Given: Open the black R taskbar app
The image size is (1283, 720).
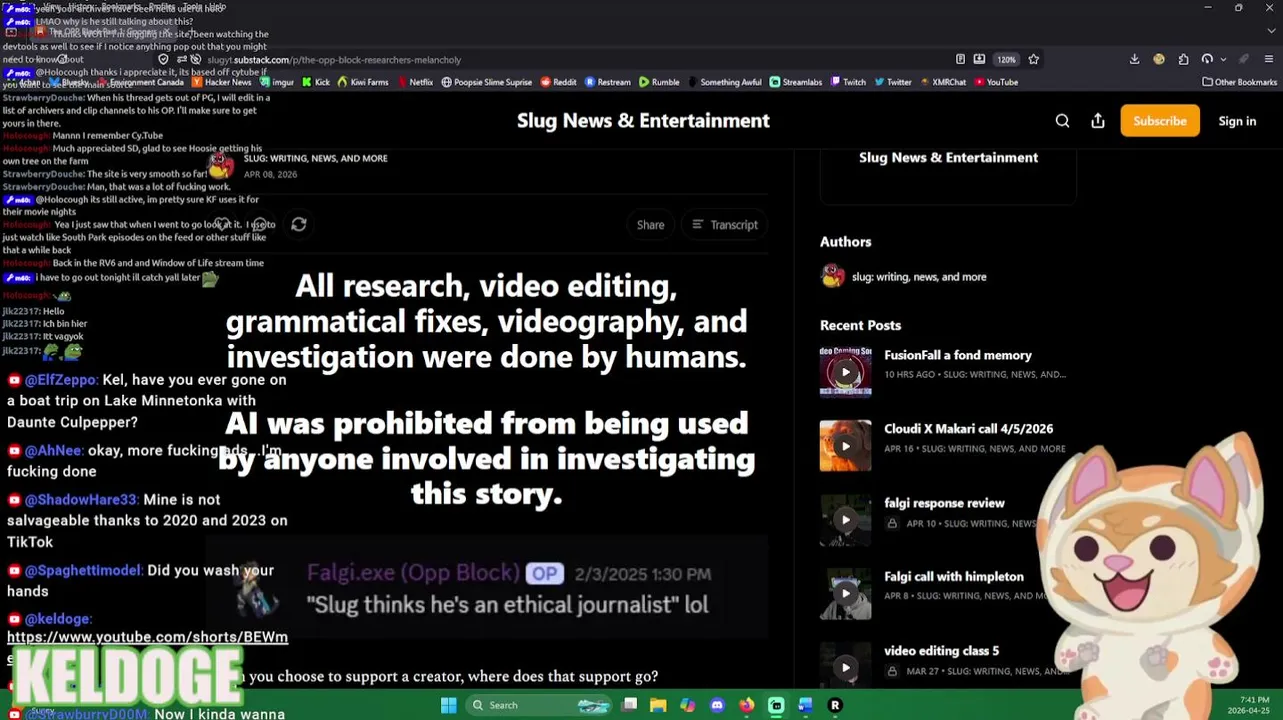Looking at the screenshot, I should pos(835,706).
